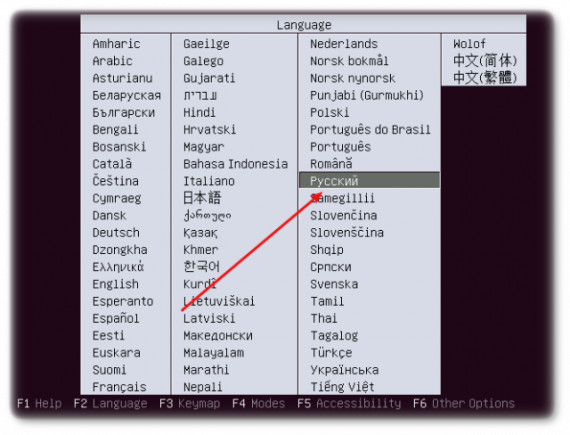Select Nederlands language option
Viewport: 570px width, 435px height.
coord(344,44)
